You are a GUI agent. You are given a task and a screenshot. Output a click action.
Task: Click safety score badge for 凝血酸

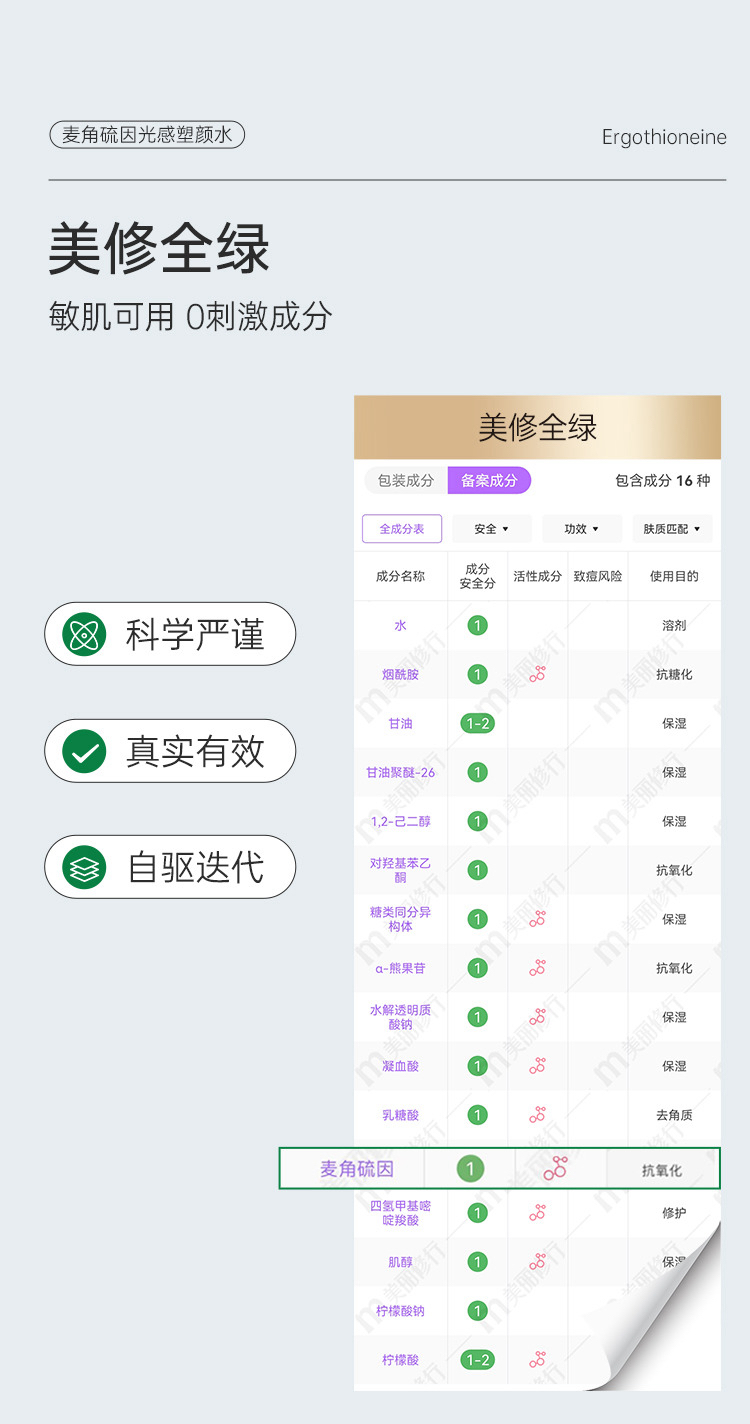click(x=478, y=1066)
